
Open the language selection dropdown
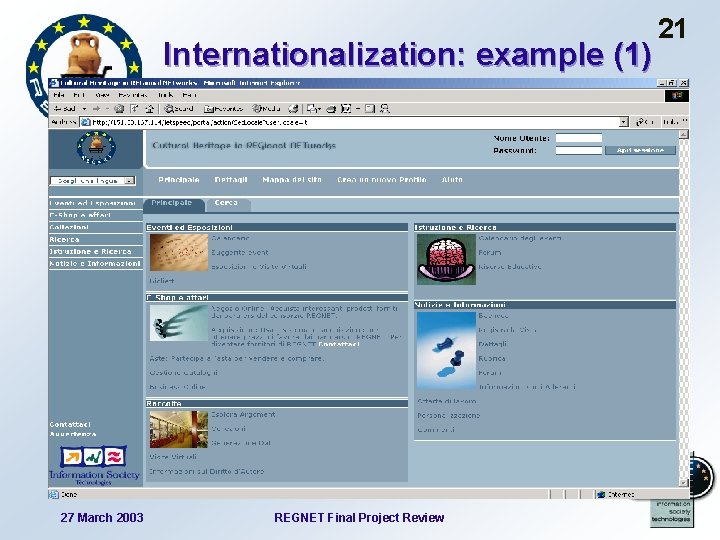(93, 181)
